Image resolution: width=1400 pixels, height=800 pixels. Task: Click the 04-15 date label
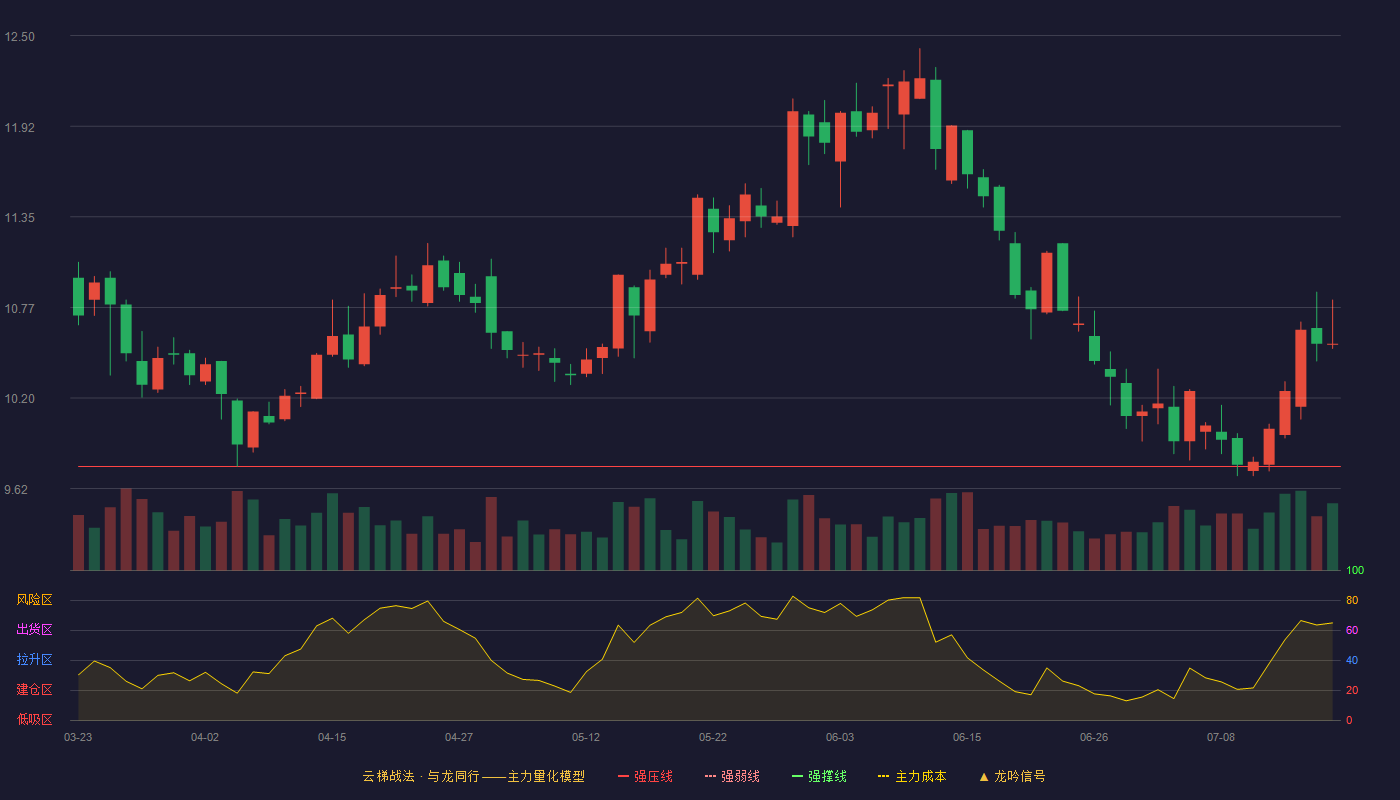[332, 737]
